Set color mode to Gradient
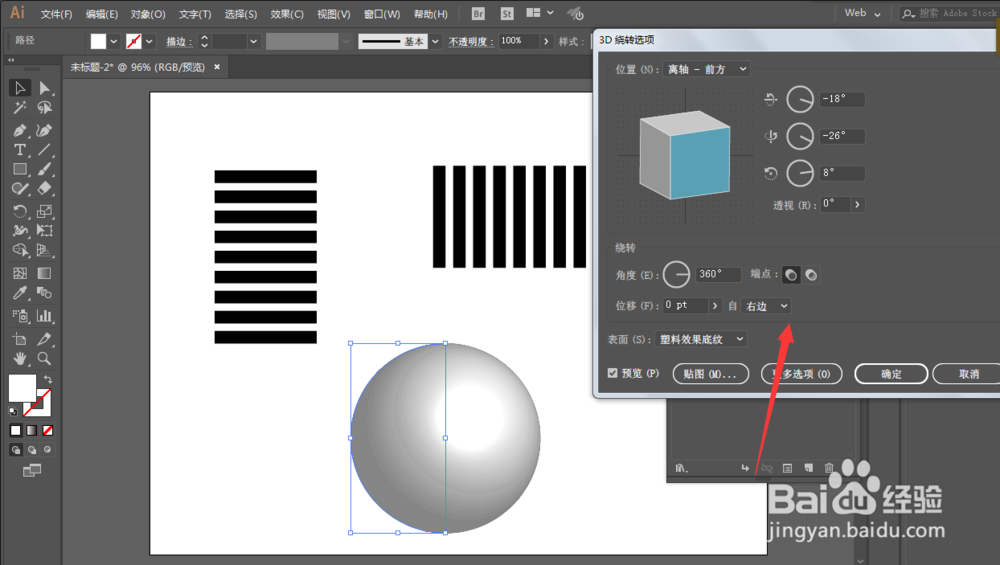The width and height of the screenshot is (1000, 565). click(x=31, y=430)
